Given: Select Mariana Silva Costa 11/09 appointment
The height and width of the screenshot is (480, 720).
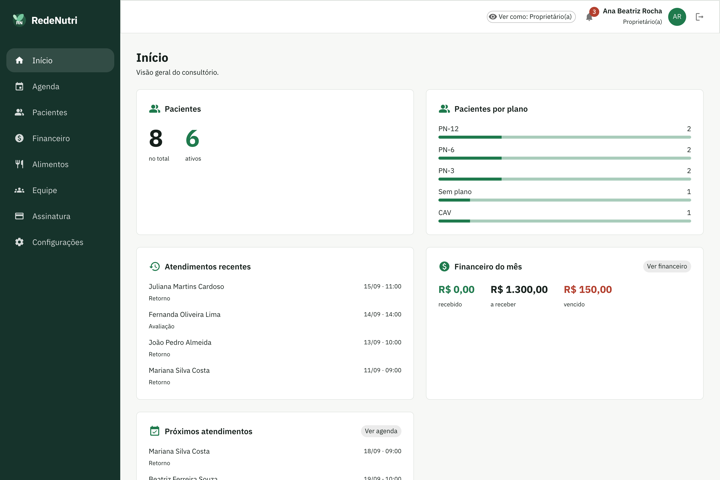Looking at the screenshot, I should (x=275, y=376).
